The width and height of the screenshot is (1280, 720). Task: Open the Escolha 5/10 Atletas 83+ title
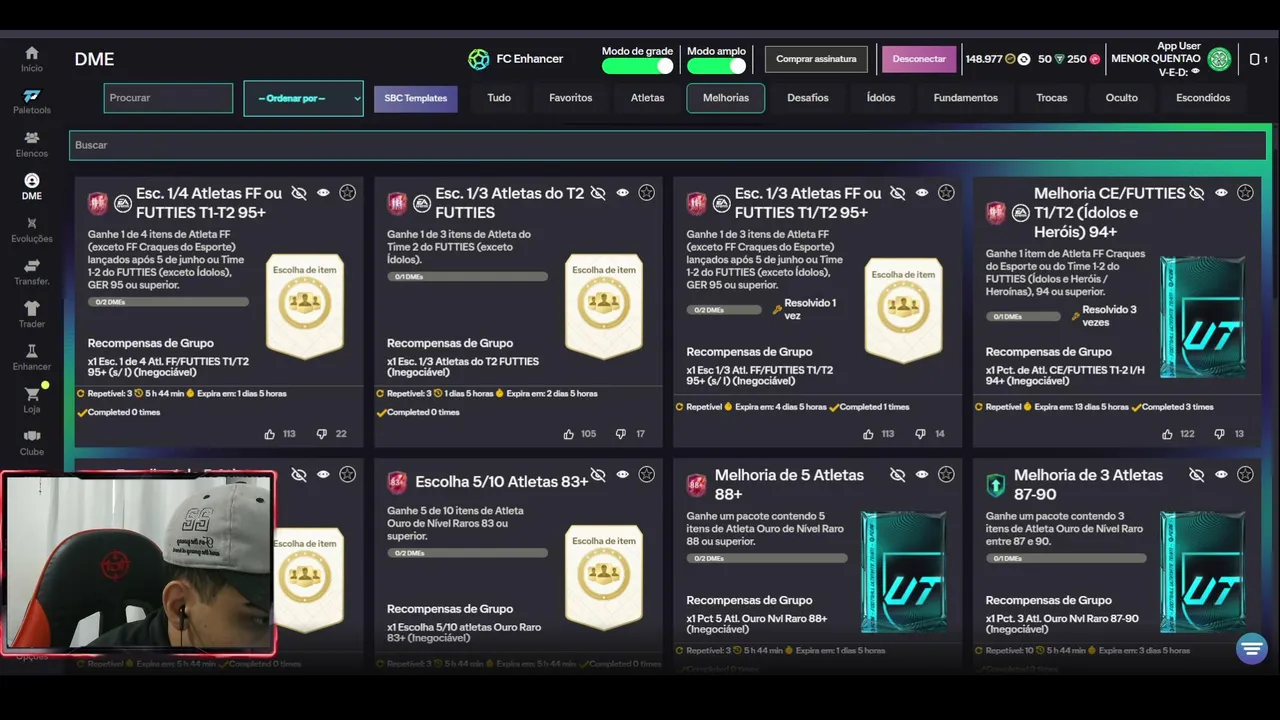tap(502, 482)
